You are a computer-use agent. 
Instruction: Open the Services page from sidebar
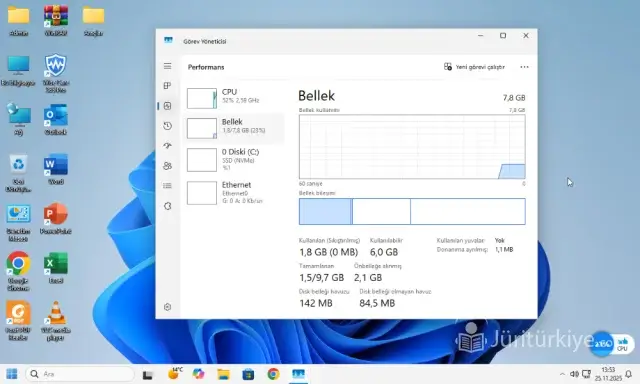(167, 206)
